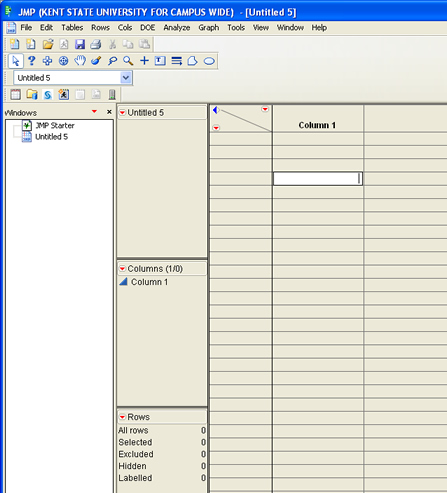Image resolution: width=447 pixels, height=493 pixels.
Task: Open the Tables menu
Action: click(72, 28)
